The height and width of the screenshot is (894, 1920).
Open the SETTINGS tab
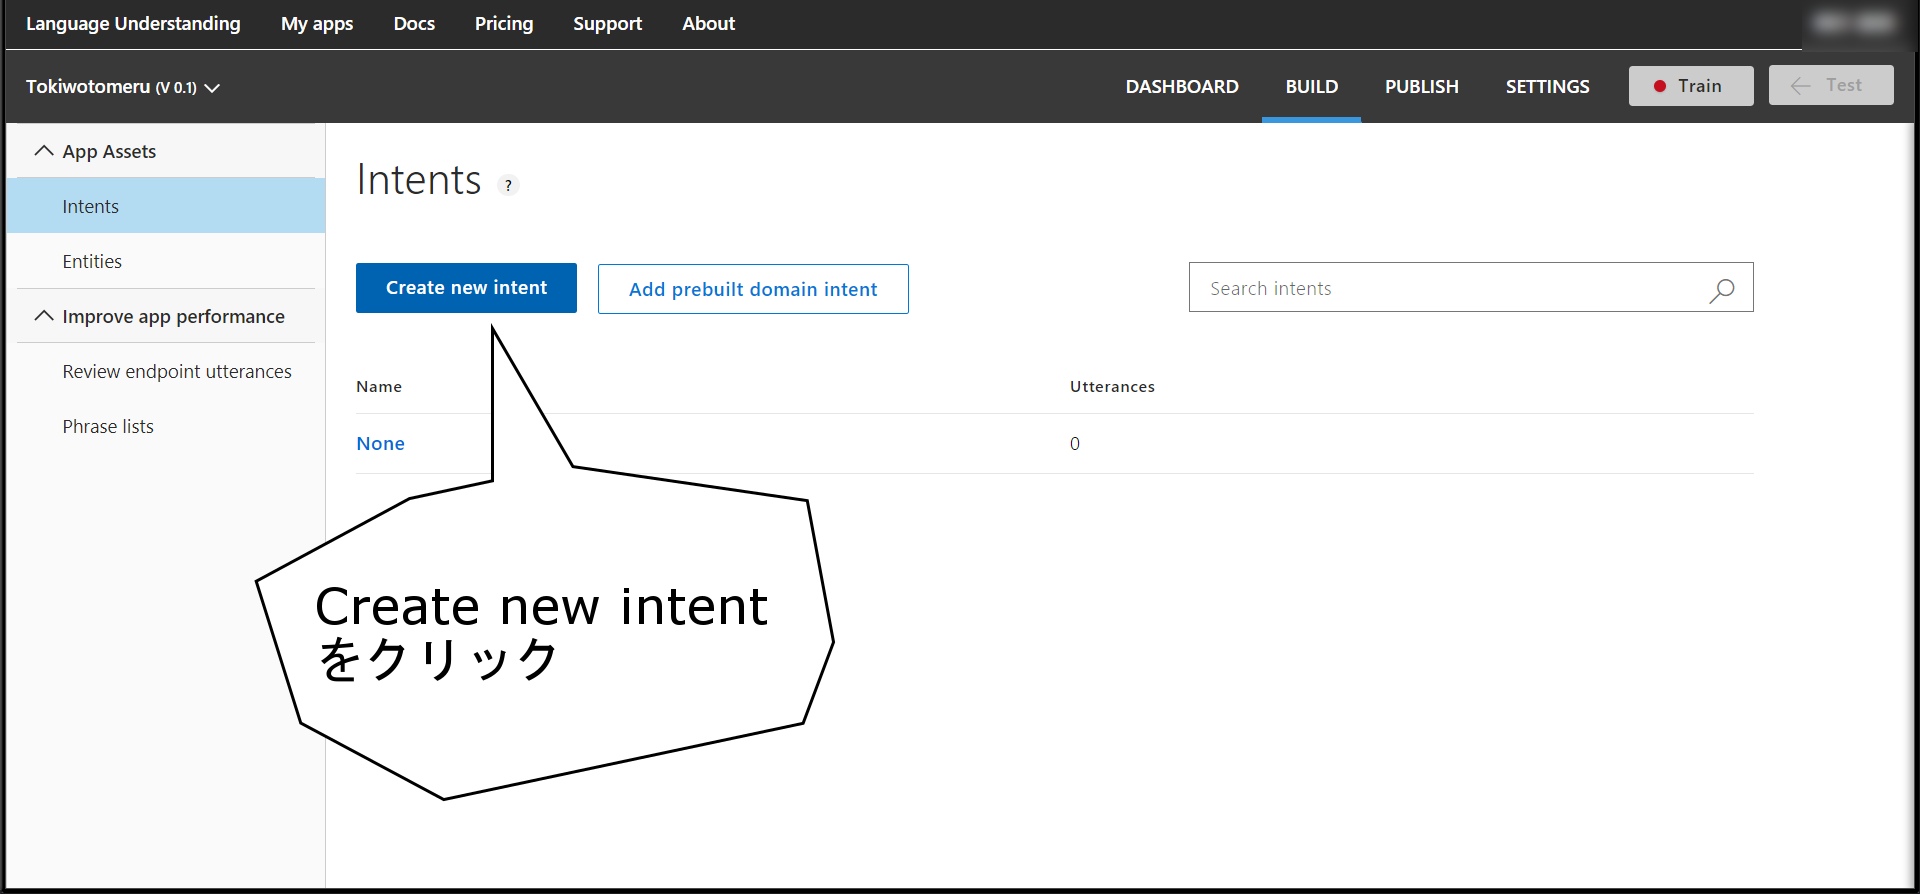1547,87
